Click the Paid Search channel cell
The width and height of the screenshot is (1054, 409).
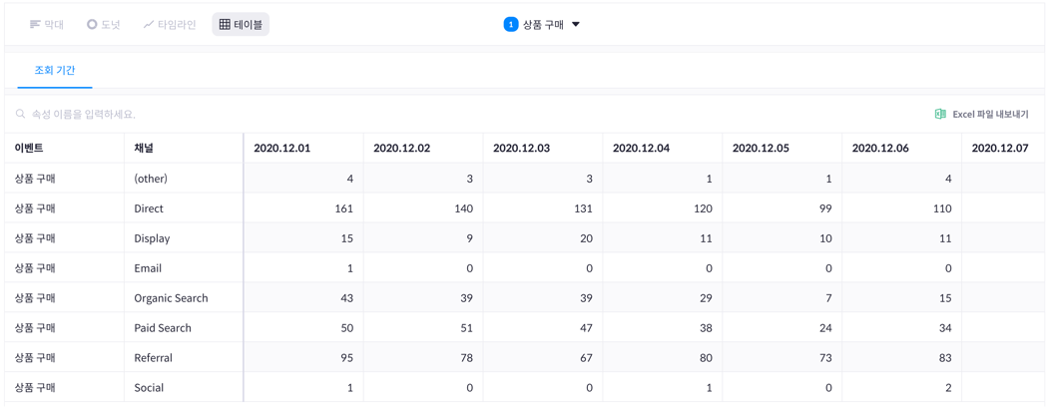point(162,328)
